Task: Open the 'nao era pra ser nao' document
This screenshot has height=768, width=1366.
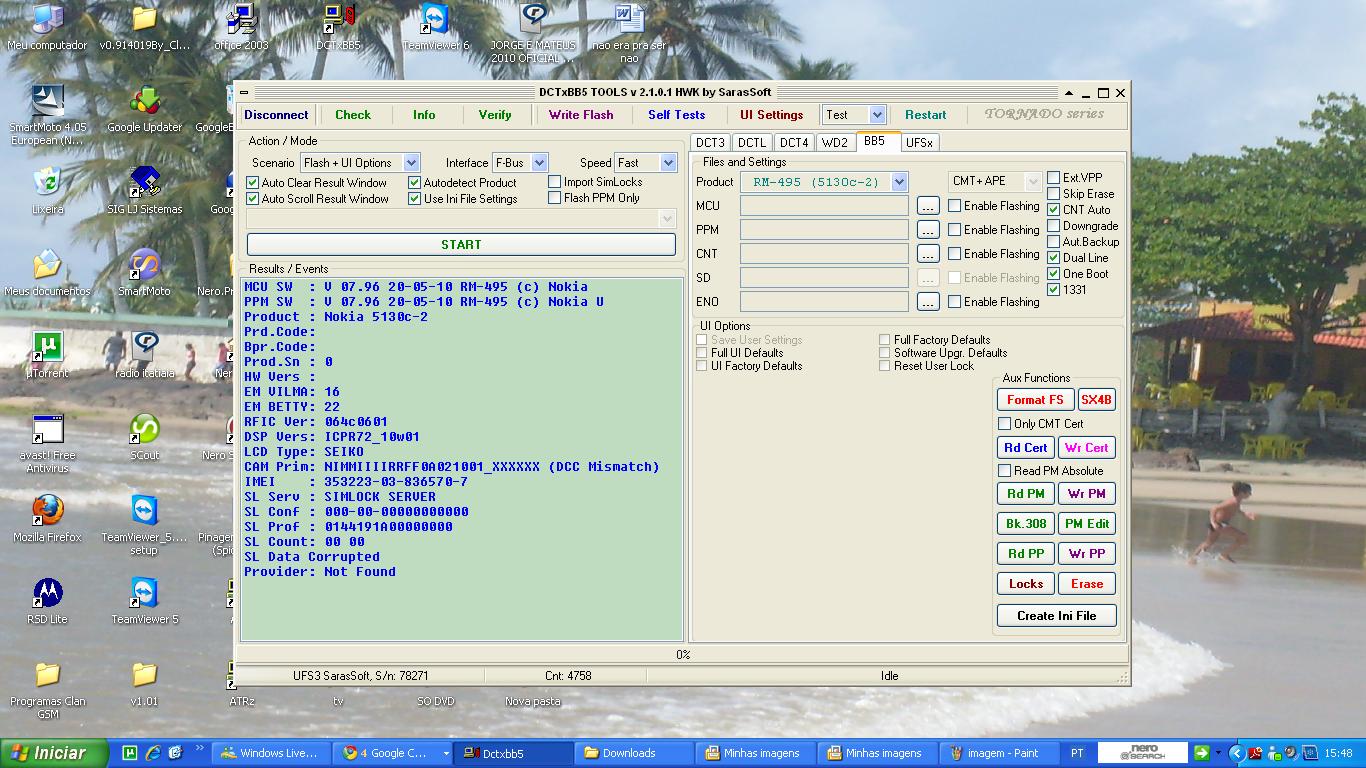Action: pyautogui.click(x=629, y=33)
